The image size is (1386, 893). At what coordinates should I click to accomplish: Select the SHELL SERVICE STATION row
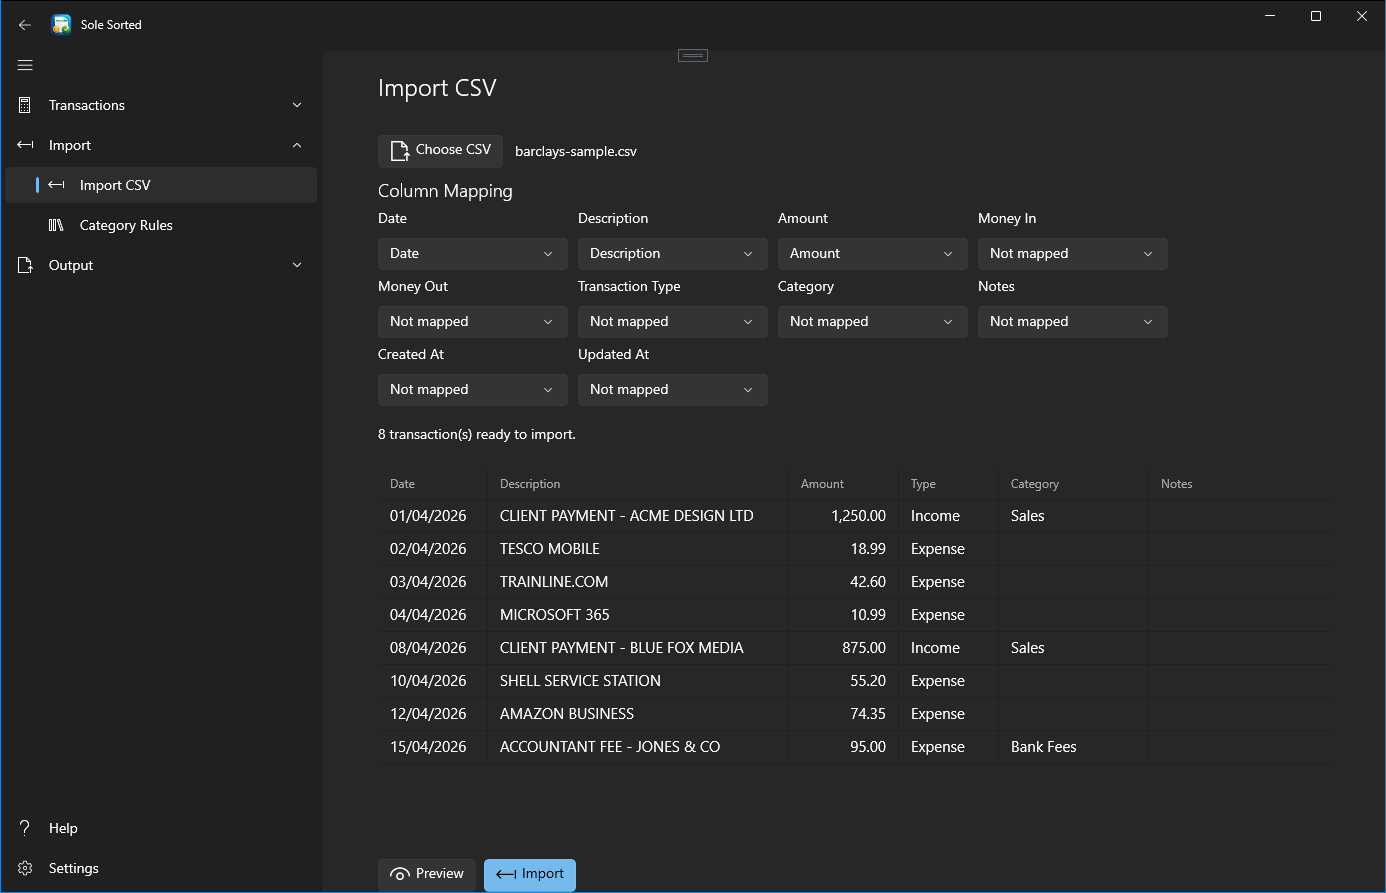[x=853, y=681]
